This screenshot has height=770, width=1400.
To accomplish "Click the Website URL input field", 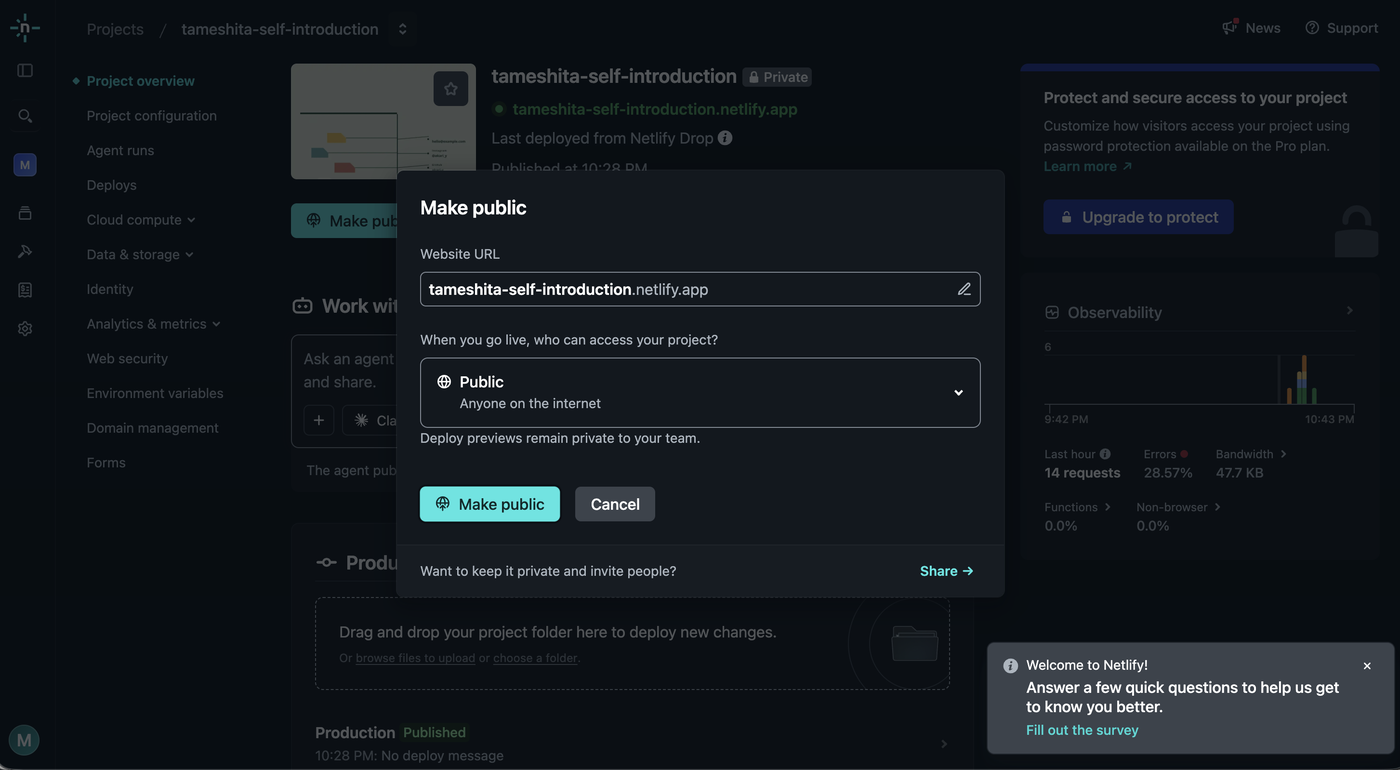I will pos(700,289).
